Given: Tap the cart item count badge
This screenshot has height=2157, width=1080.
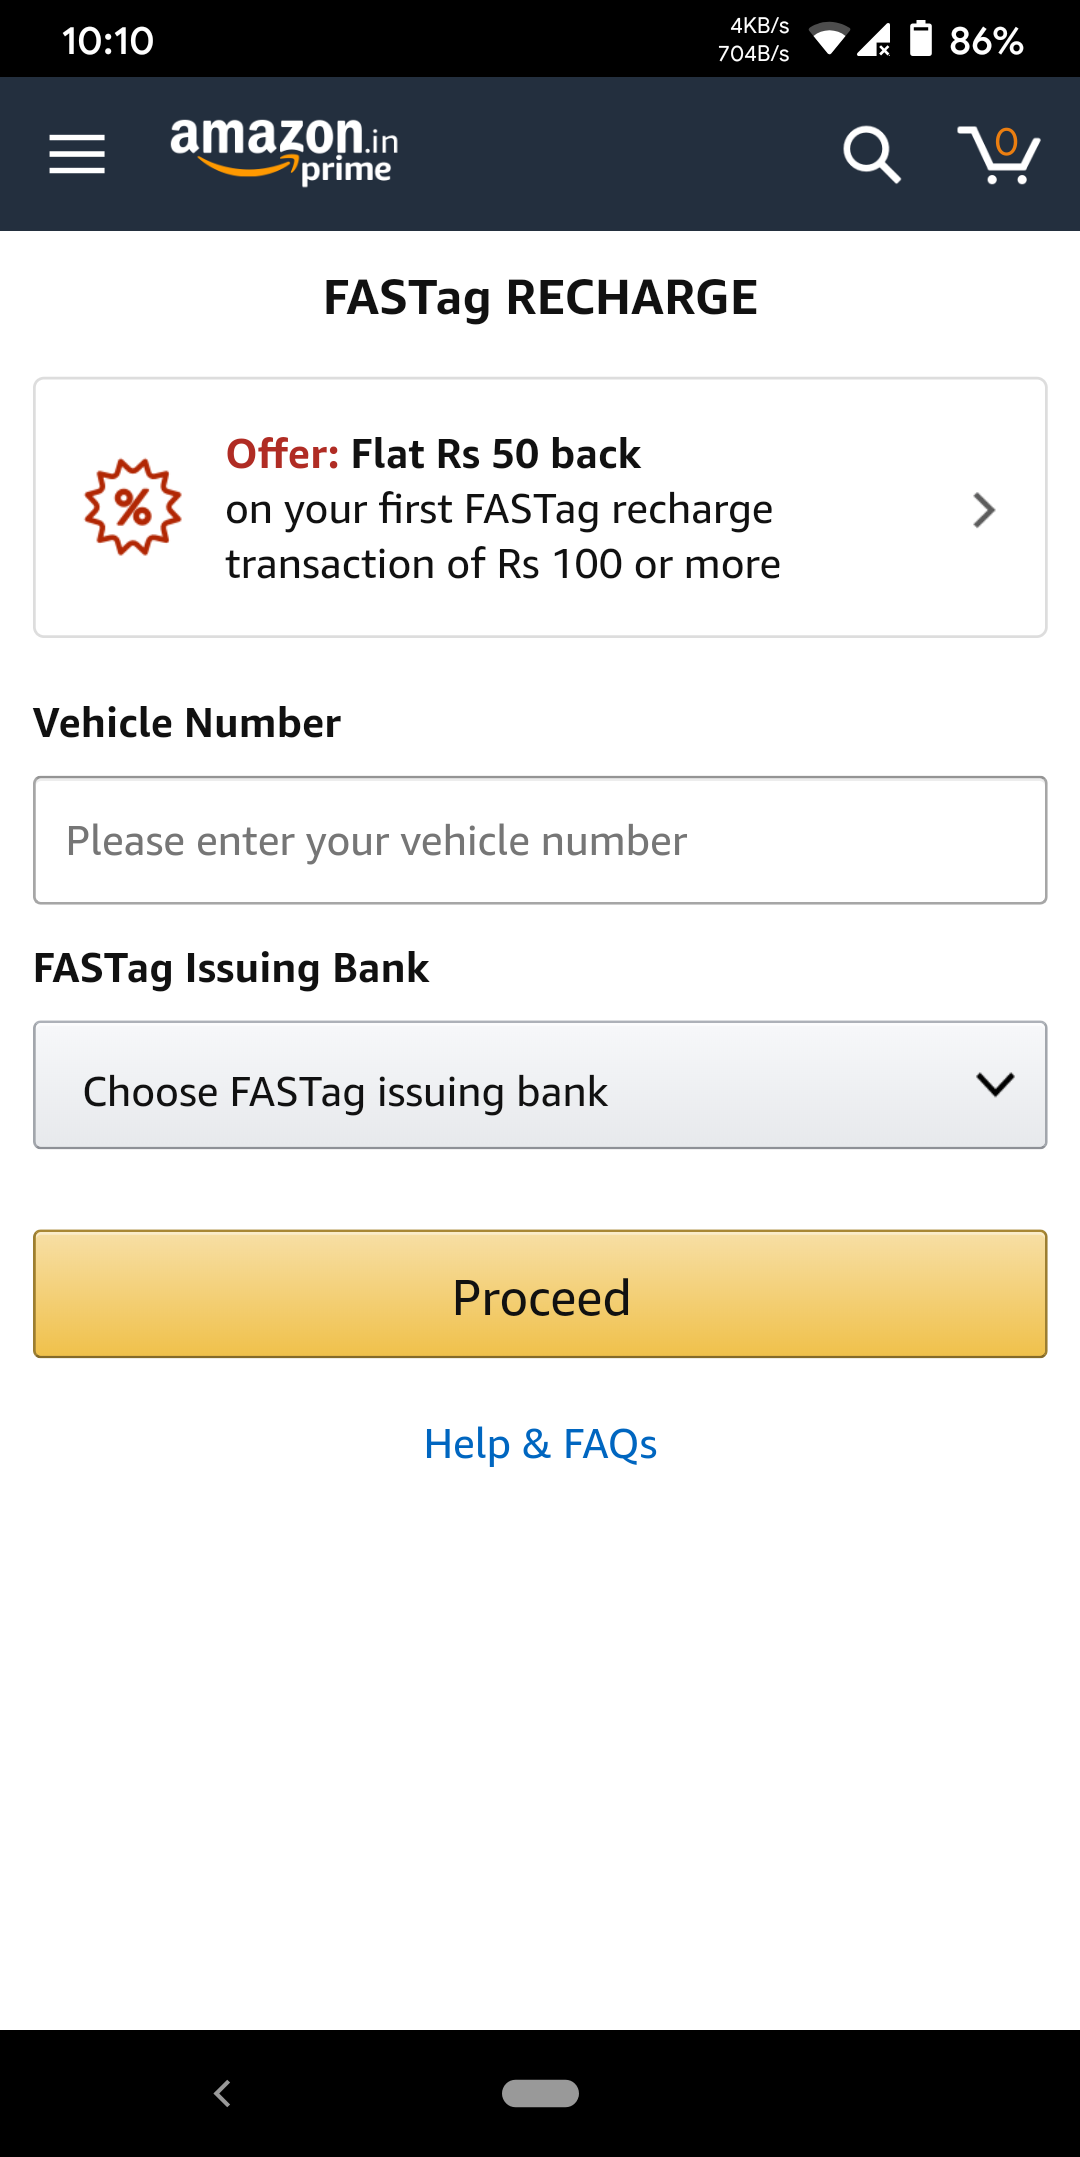Looking at the screenshot, I should [1006, 141].
